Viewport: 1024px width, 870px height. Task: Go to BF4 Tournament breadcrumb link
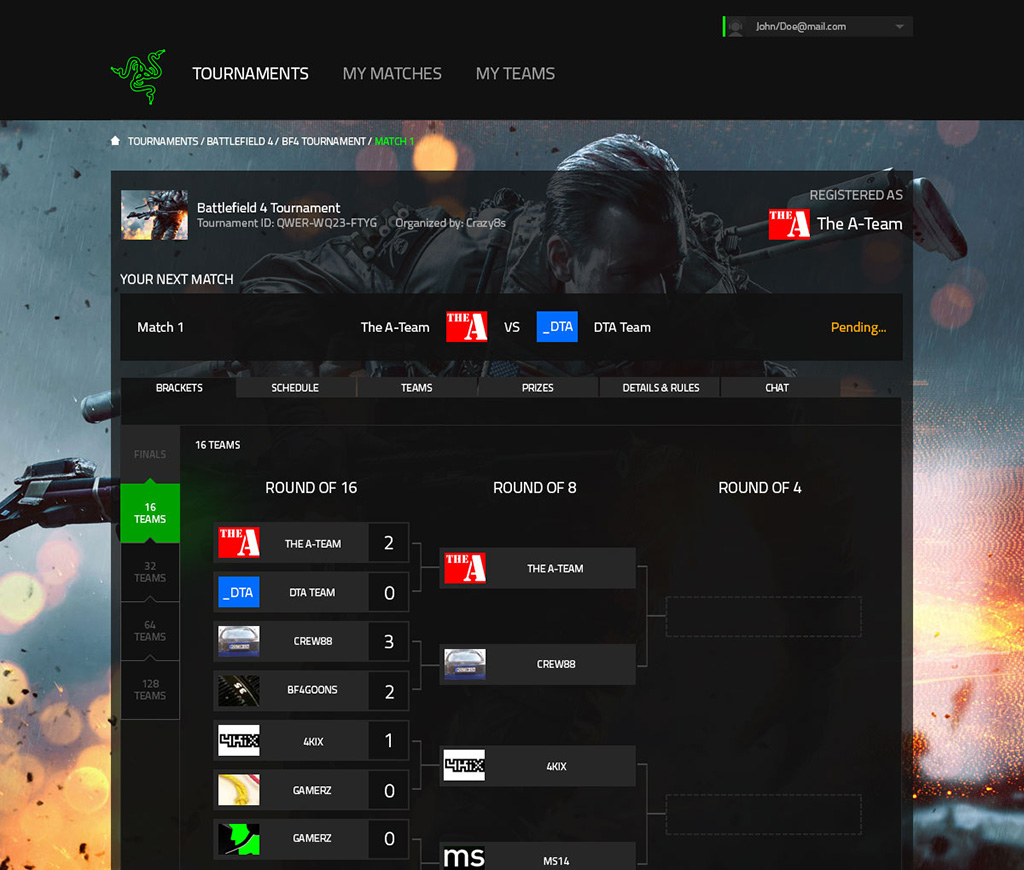323,141
